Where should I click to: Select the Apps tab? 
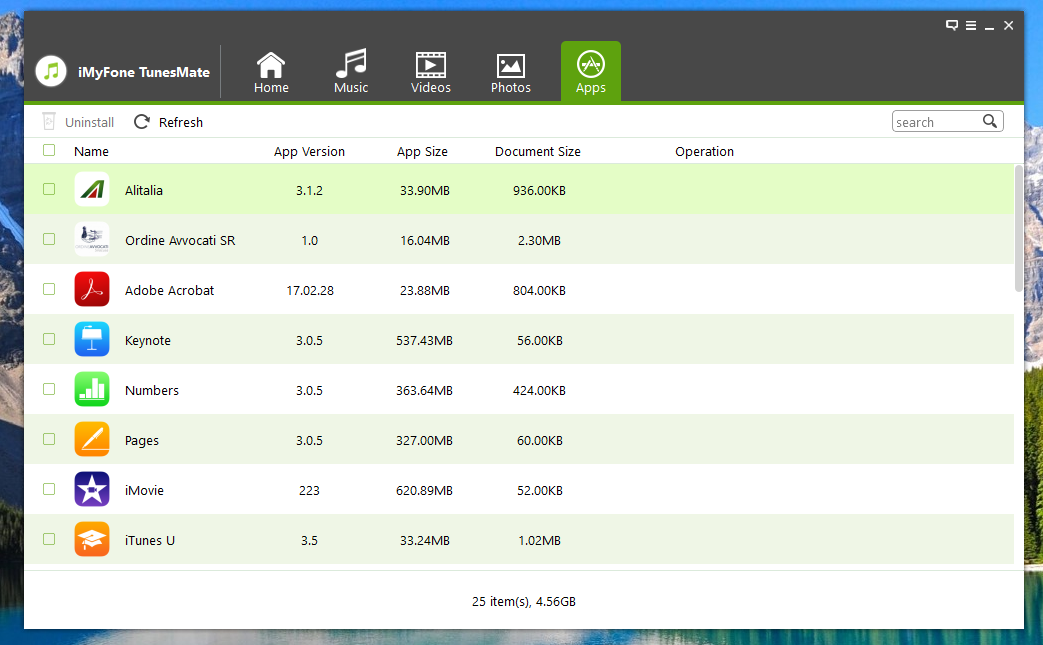[x=591, y=71]
